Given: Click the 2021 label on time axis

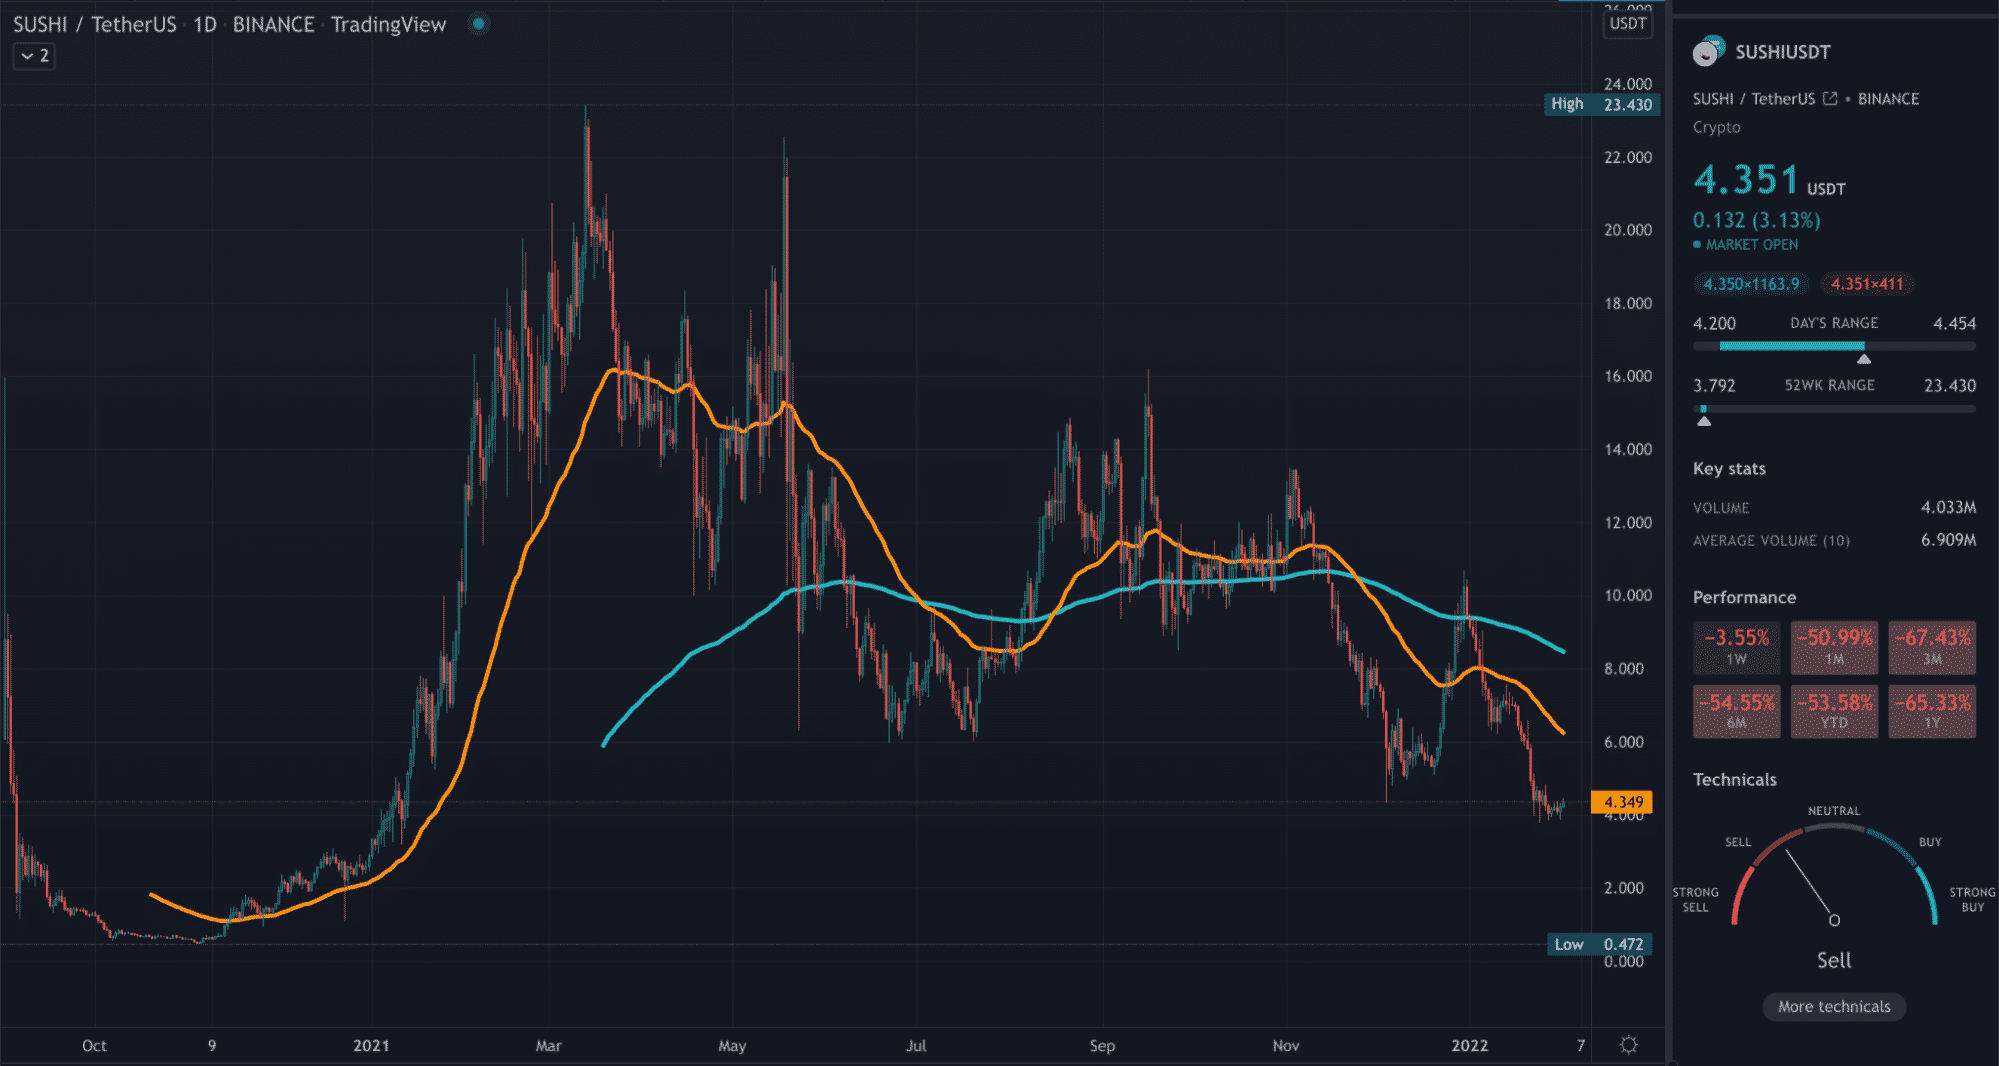Looking at the screenshot, I should [371, 1045].
